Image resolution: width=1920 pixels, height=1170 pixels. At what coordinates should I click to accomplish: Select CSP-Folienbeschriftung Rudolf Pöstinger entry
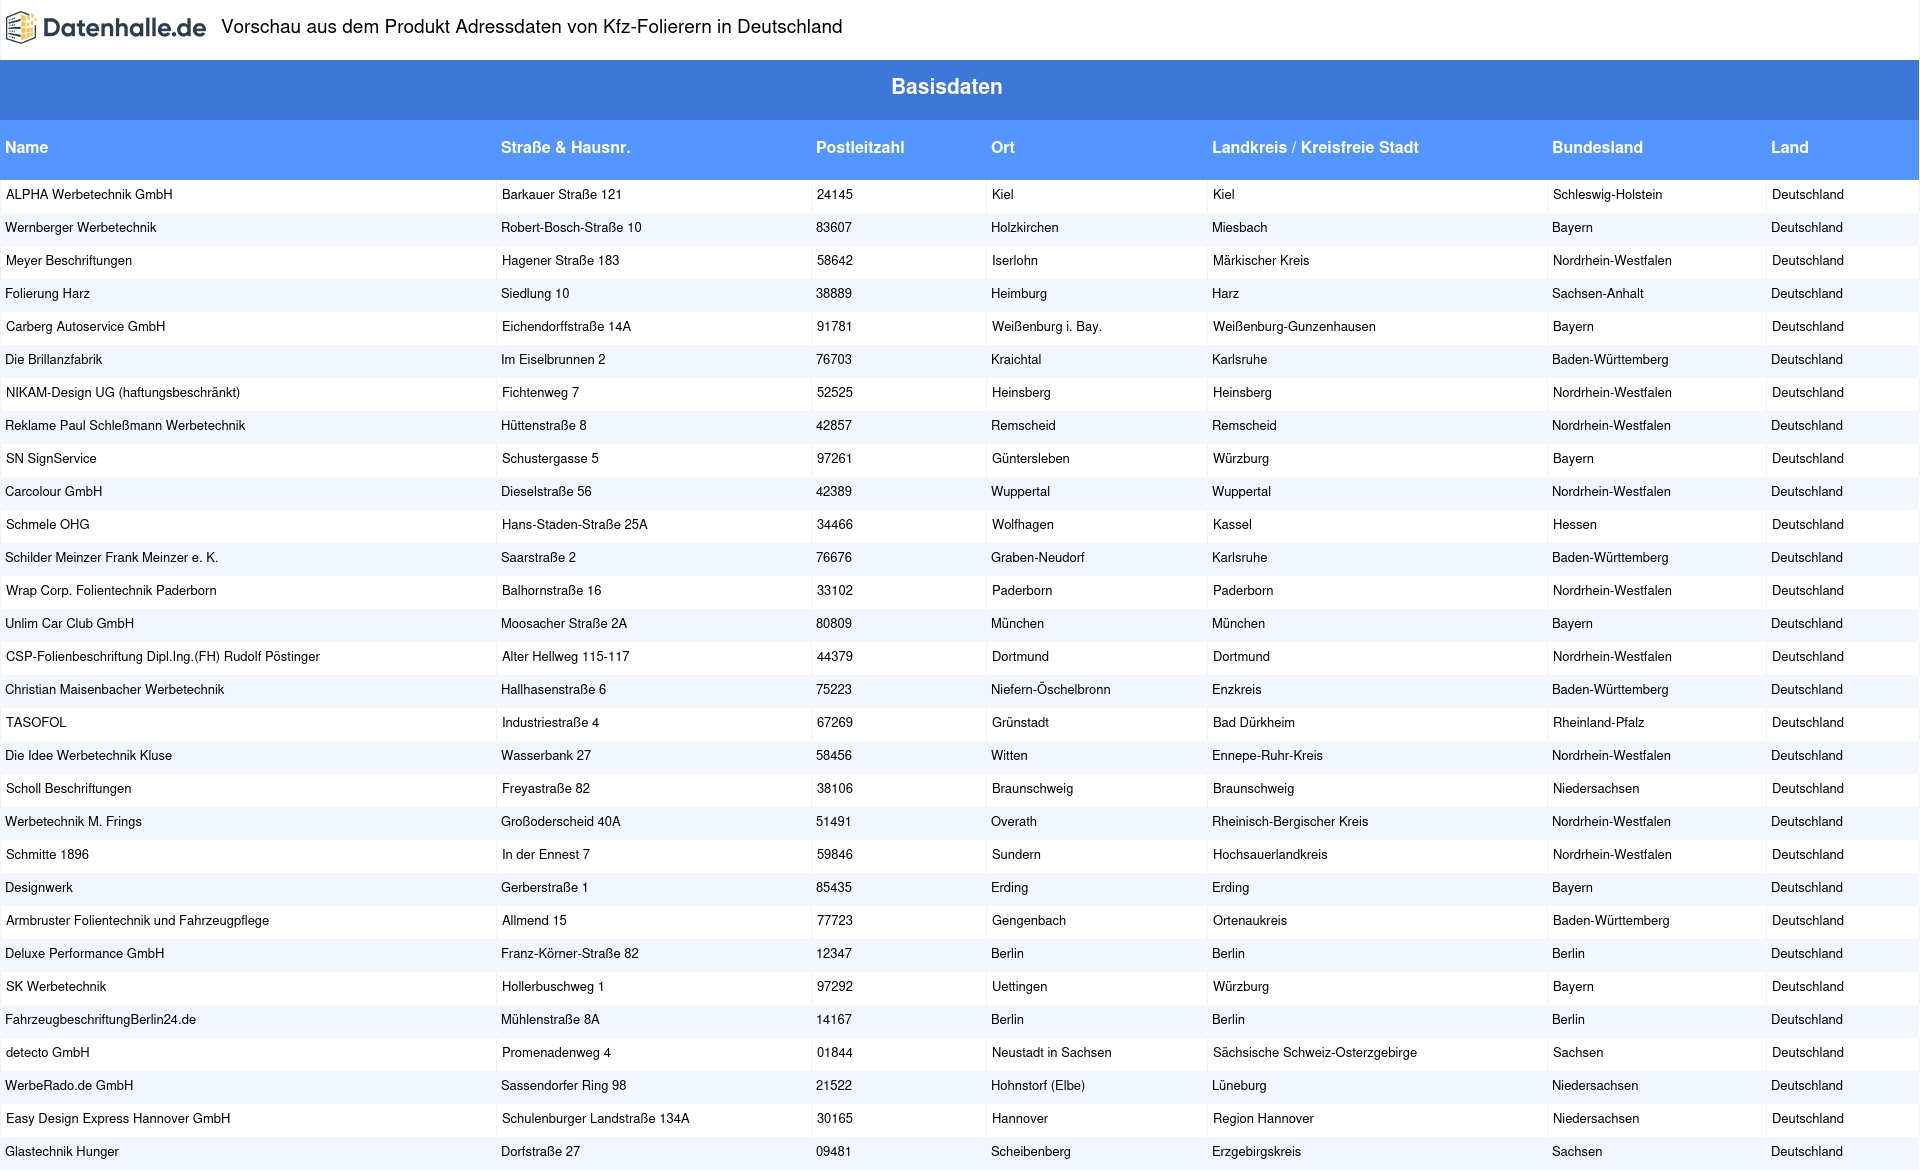[x=163, y=657]
